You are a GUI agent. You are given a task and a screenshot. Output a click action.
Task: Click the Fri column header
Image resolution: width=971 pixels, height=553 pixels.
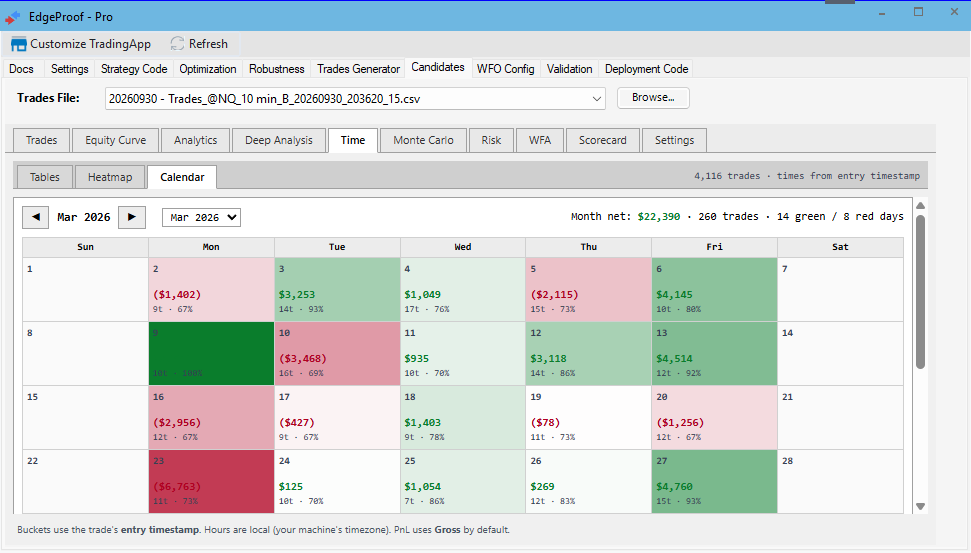[715, 247]
